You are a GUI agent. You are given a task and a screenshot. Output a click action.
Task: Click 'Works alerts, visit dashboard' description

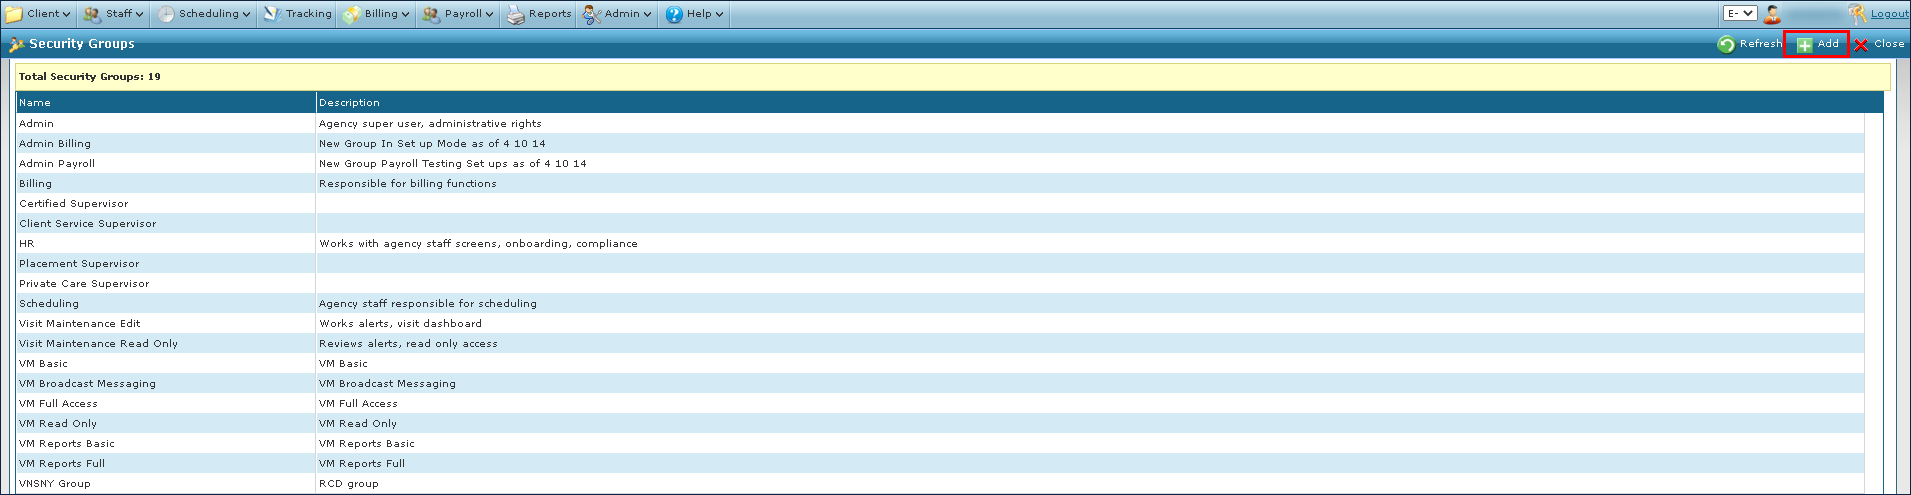pyautogui.click(x=400, y=324)
